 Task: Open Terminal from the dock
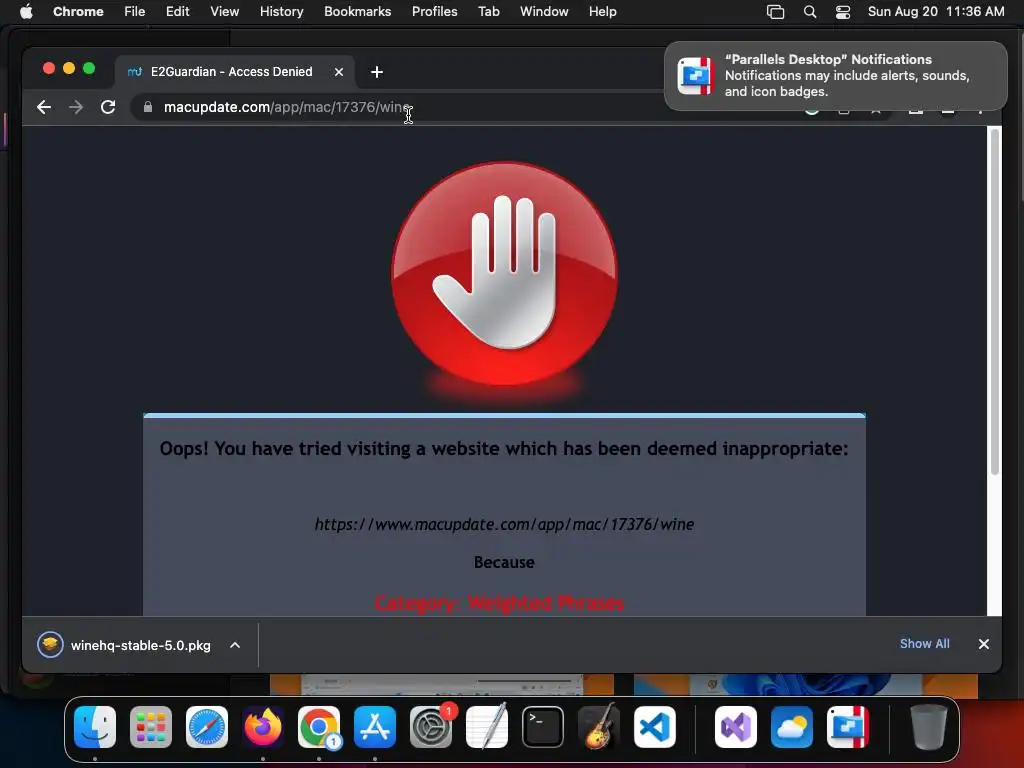coord(543,727)
